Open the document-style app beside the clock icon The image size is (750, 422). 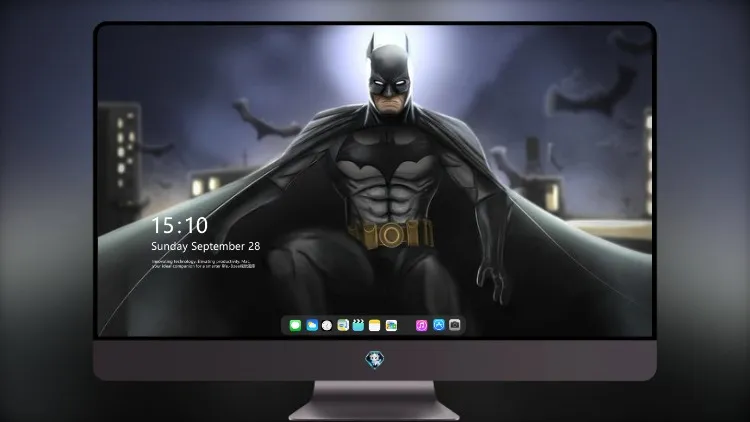[x=343, y=325]
